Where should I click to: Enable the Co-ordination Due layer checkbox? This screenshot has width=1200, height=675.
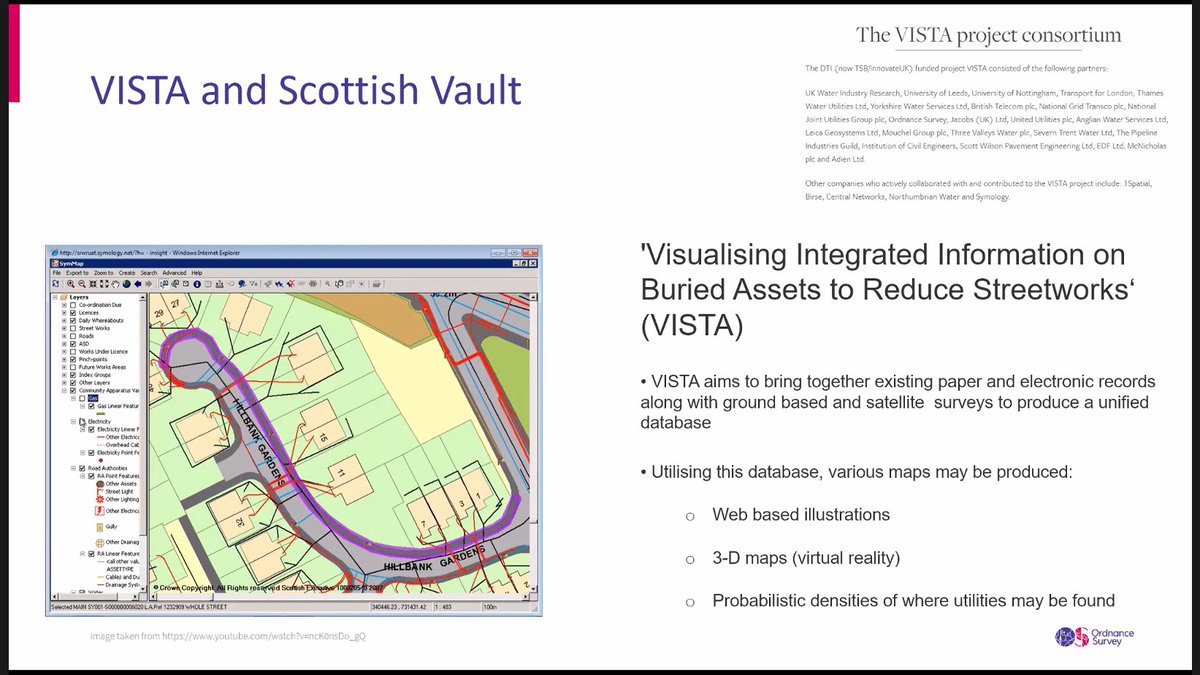[73, 305]
